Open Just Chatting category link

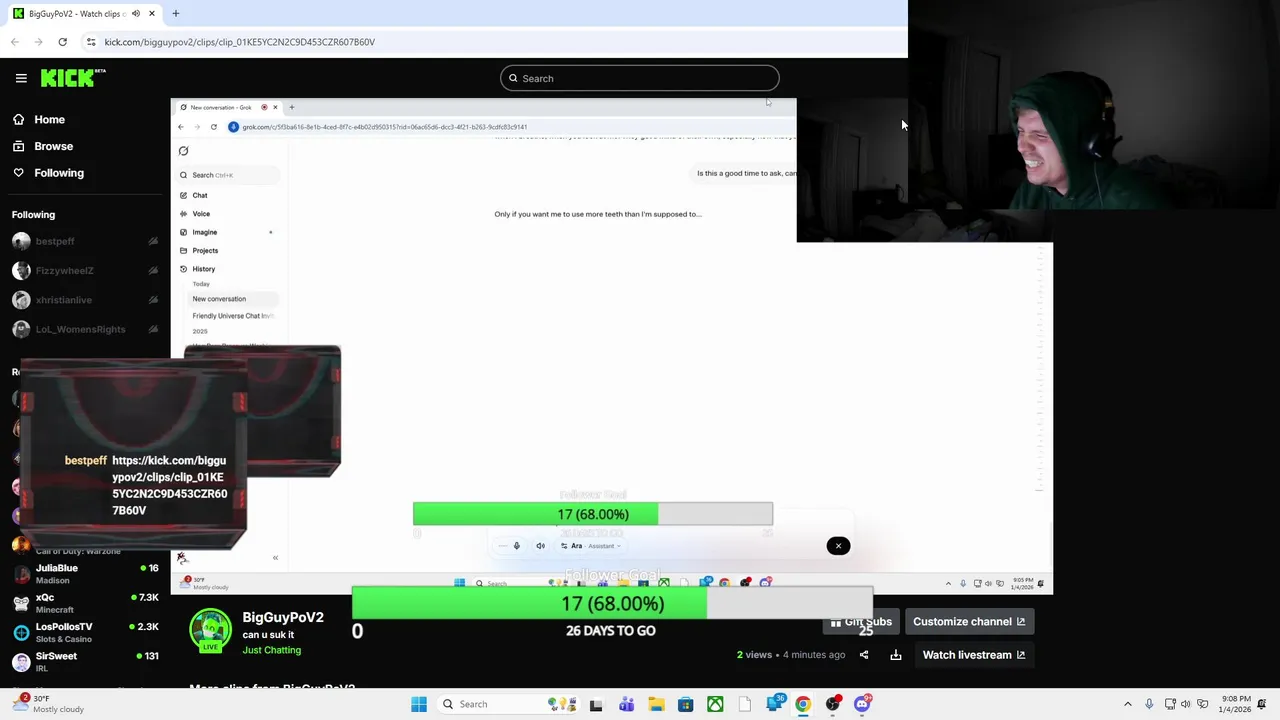tap(271, 650)
